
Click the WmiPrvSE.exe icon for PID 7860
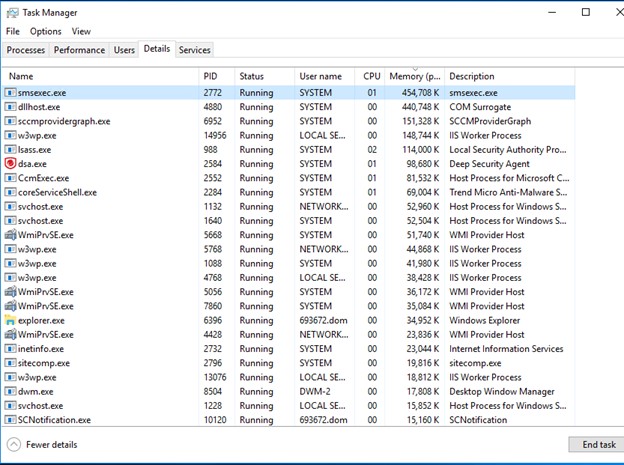point(10,306)
